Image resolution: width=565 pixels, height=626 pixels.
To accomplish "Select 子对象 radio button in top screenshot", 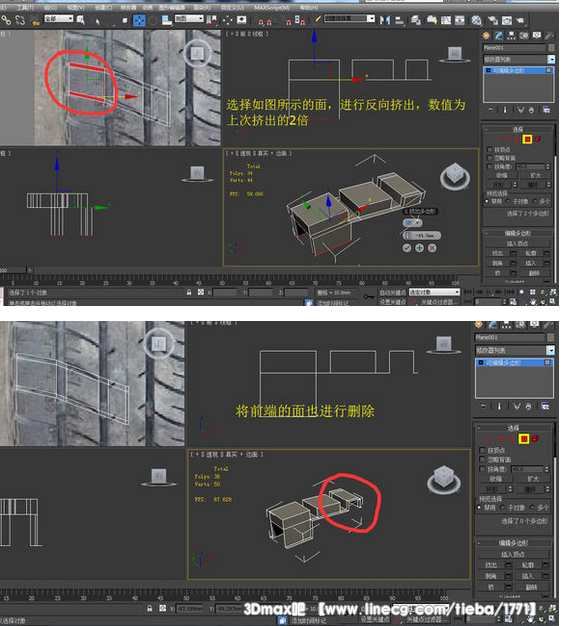I will pos(508,201).
